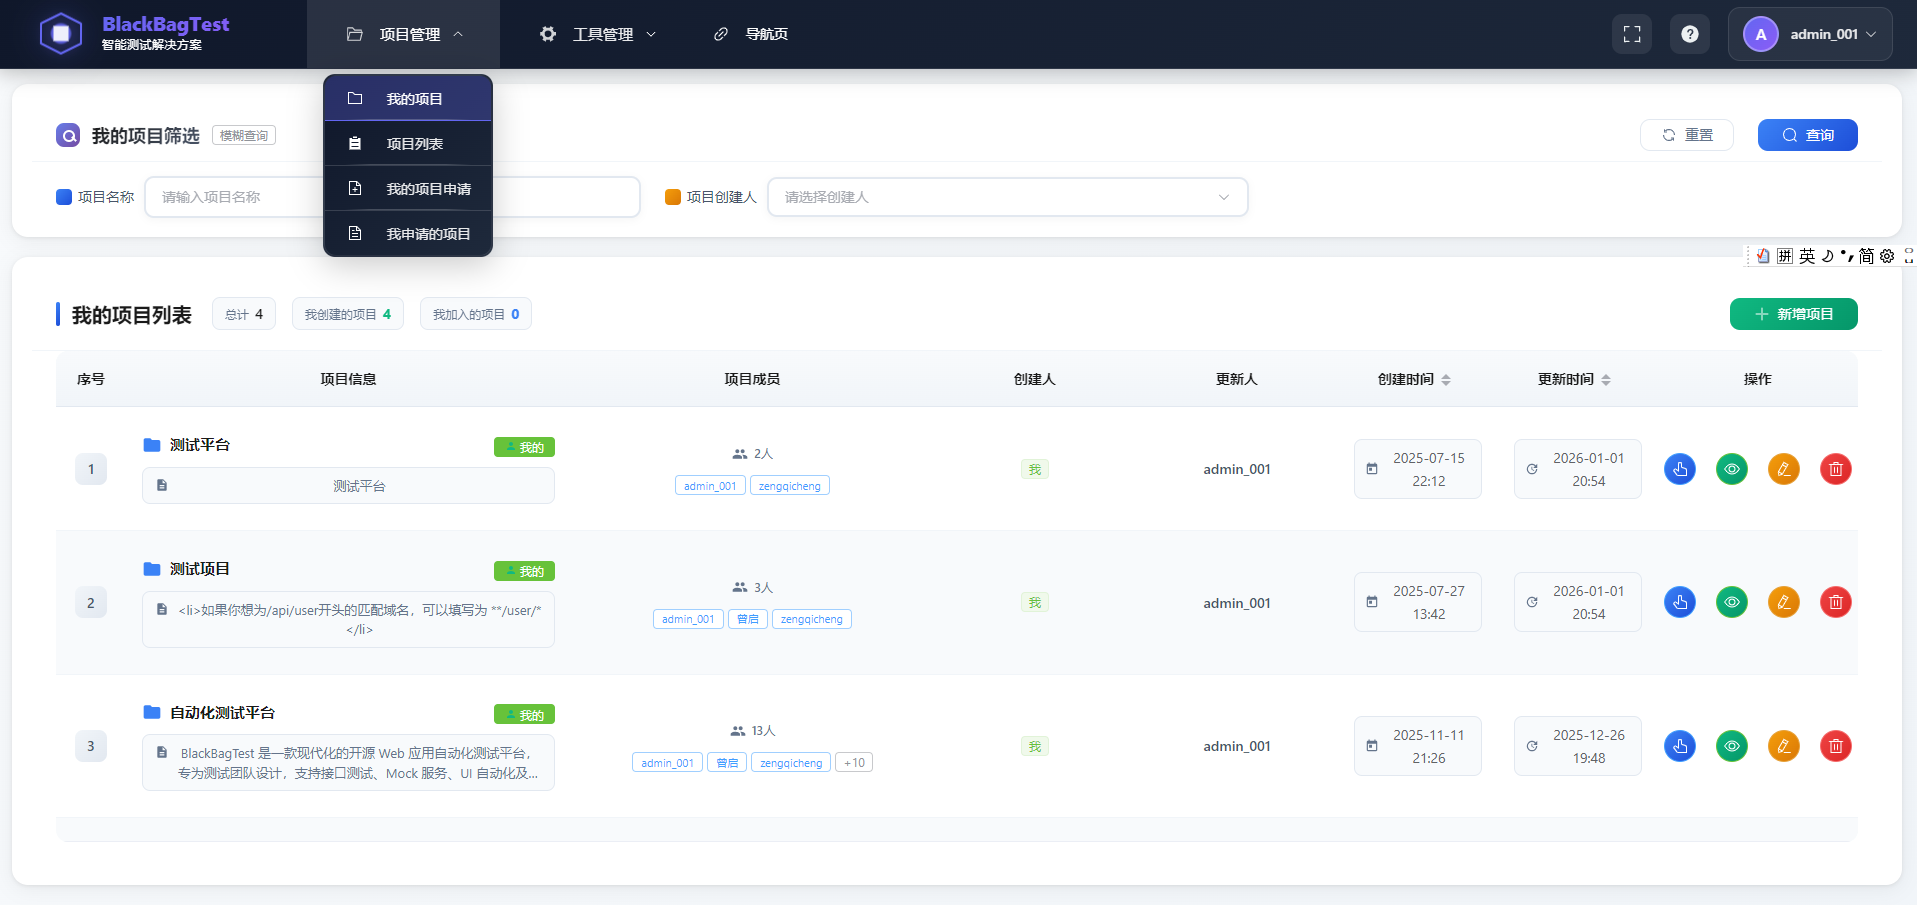Select 我申请的项目 from the menu

427,233
